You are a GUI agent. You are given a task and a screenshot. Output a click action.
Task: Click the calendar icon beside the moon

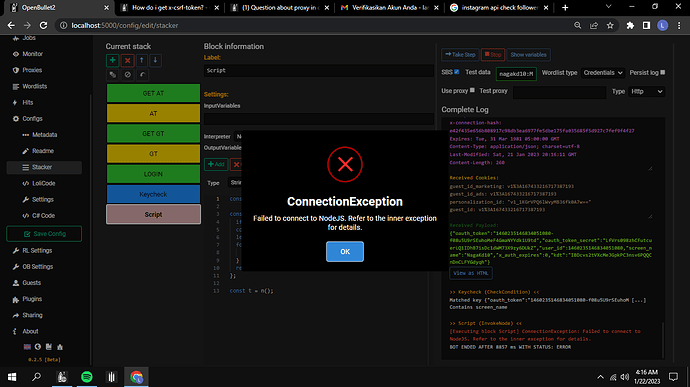pyautogui.click(x=49, y=347)
